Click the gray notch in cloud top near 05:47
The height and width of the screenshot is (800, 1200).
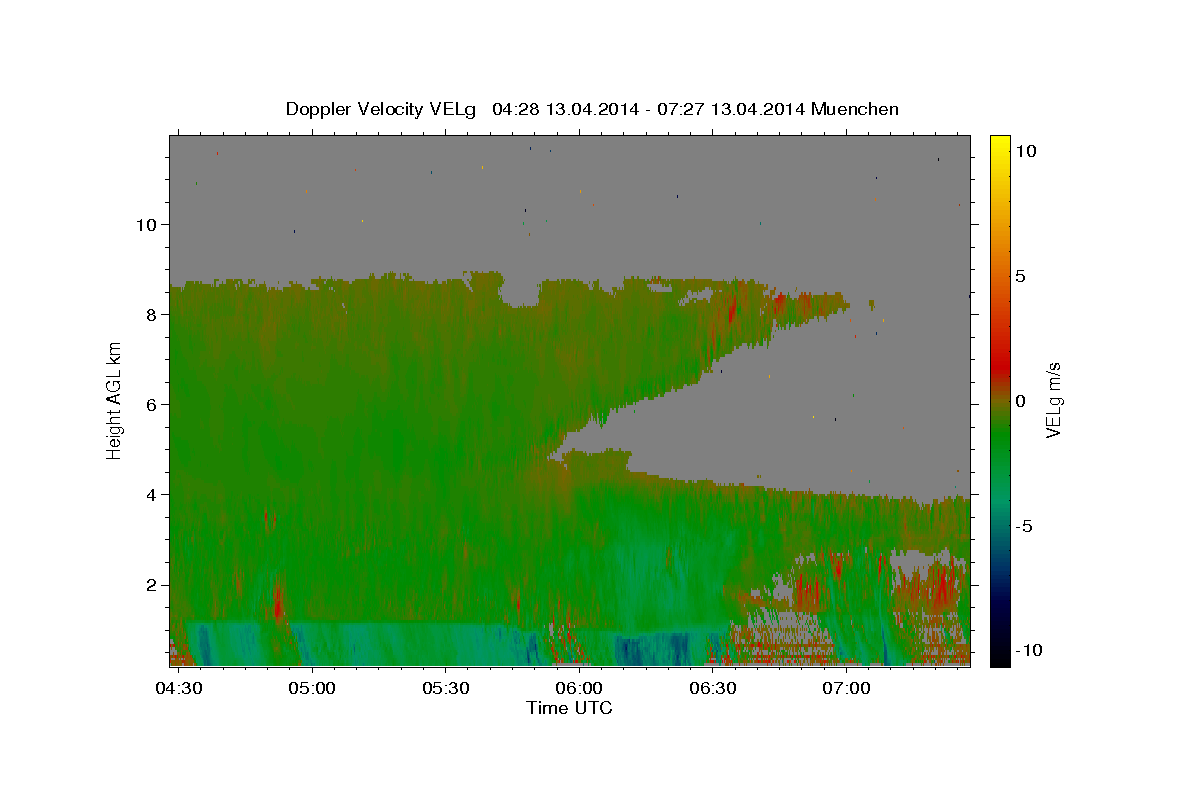(520, 293)
